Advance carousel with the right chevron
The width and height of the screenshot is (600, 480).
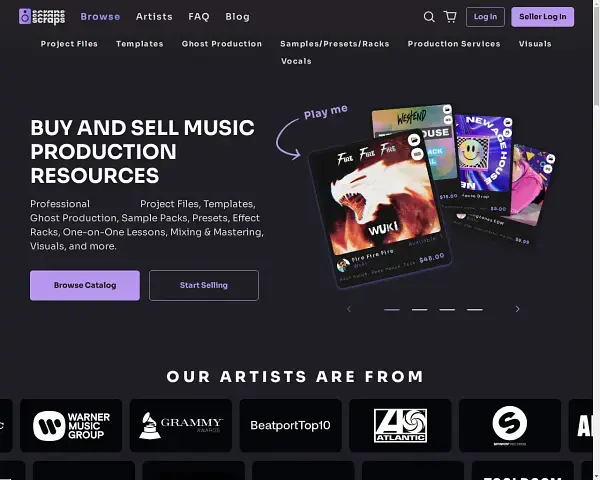click(x=517, y=309)
